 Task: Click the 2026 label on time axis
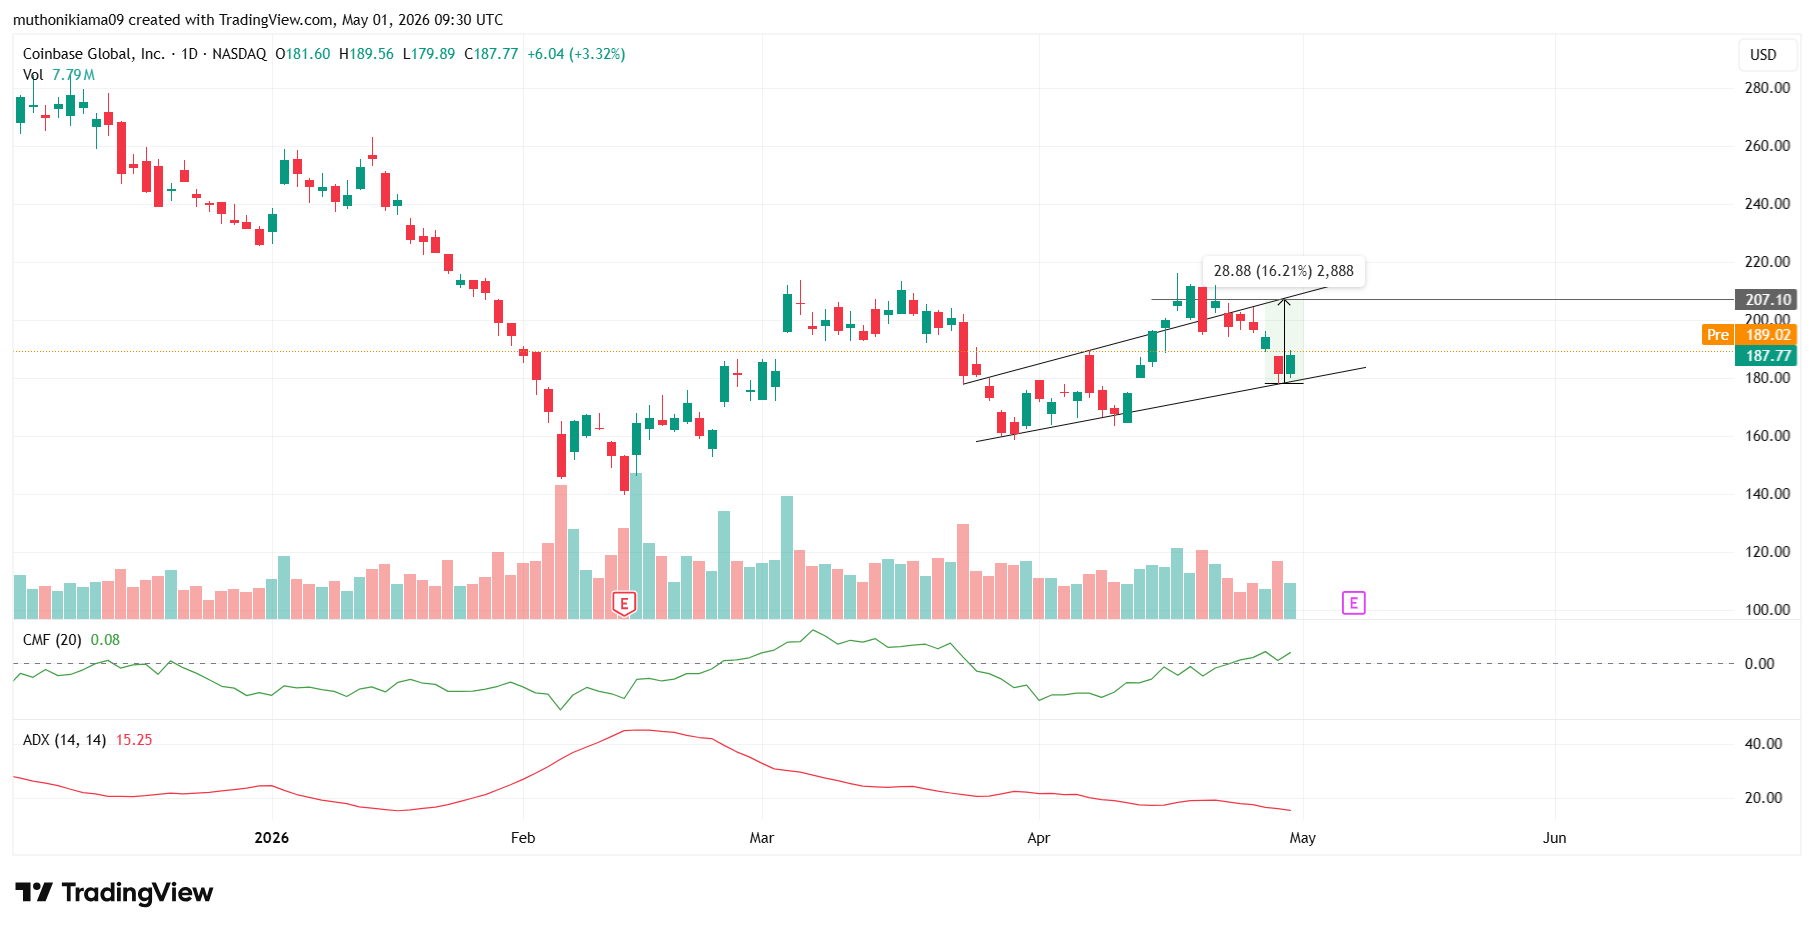(x=271, y=838)
